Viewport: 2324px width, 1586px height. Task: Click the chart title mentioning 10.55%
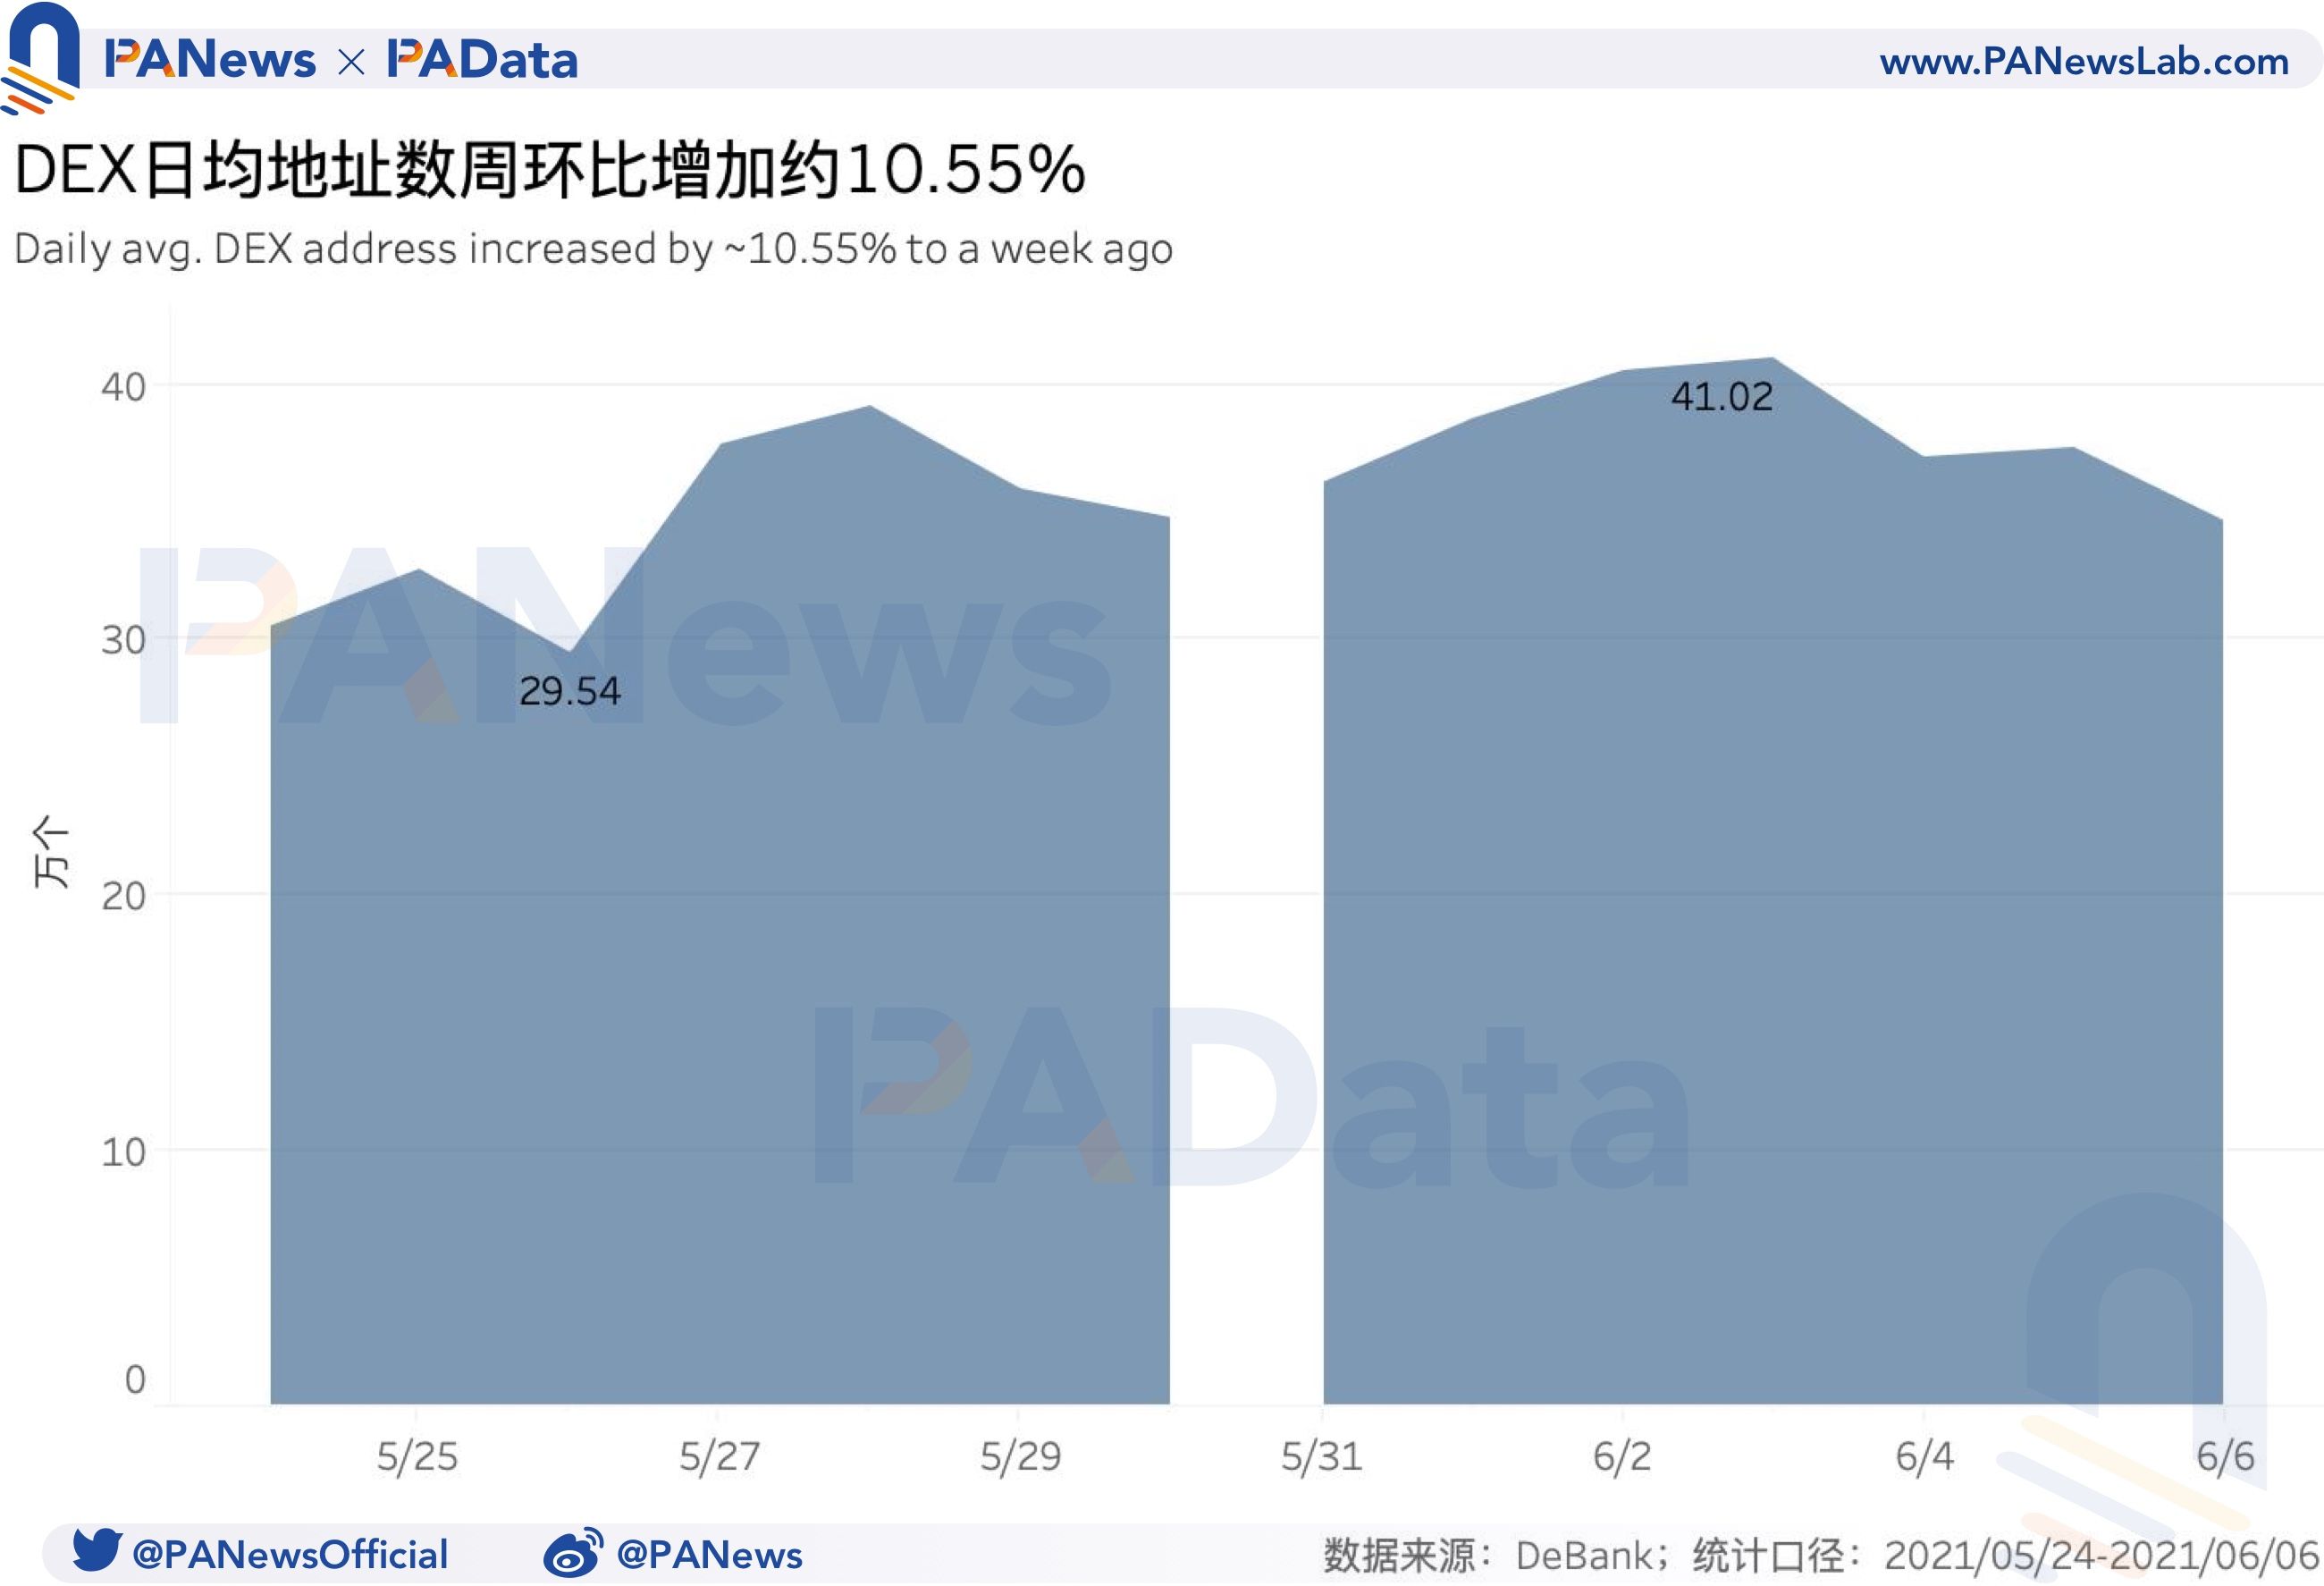tap(550, 168)
